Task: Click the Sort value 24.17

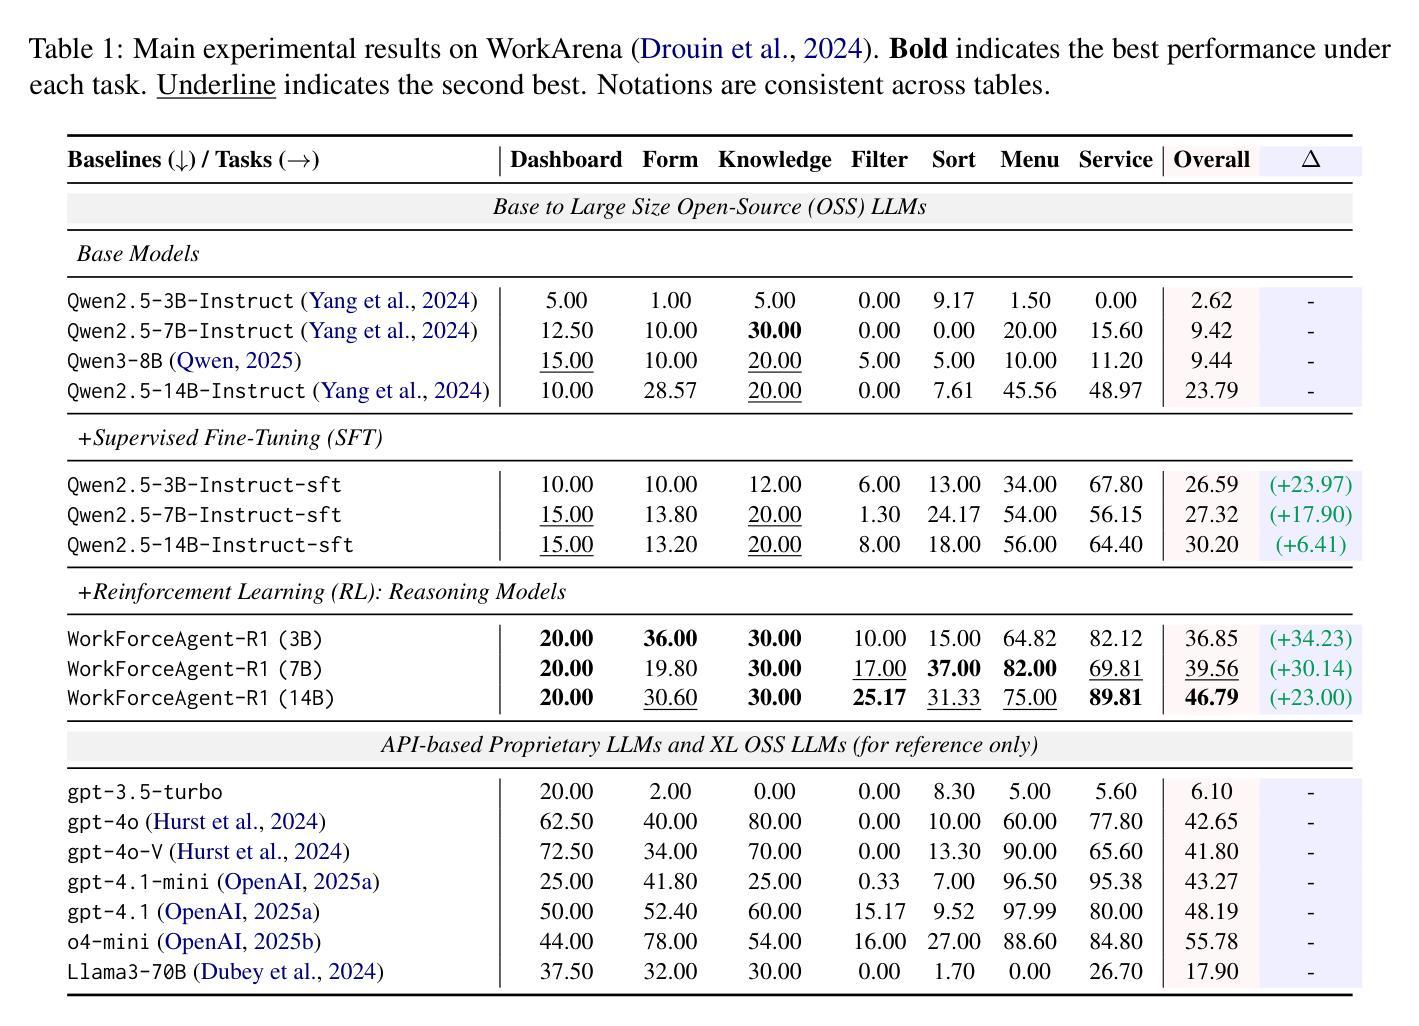Action: tap(954, 515)
